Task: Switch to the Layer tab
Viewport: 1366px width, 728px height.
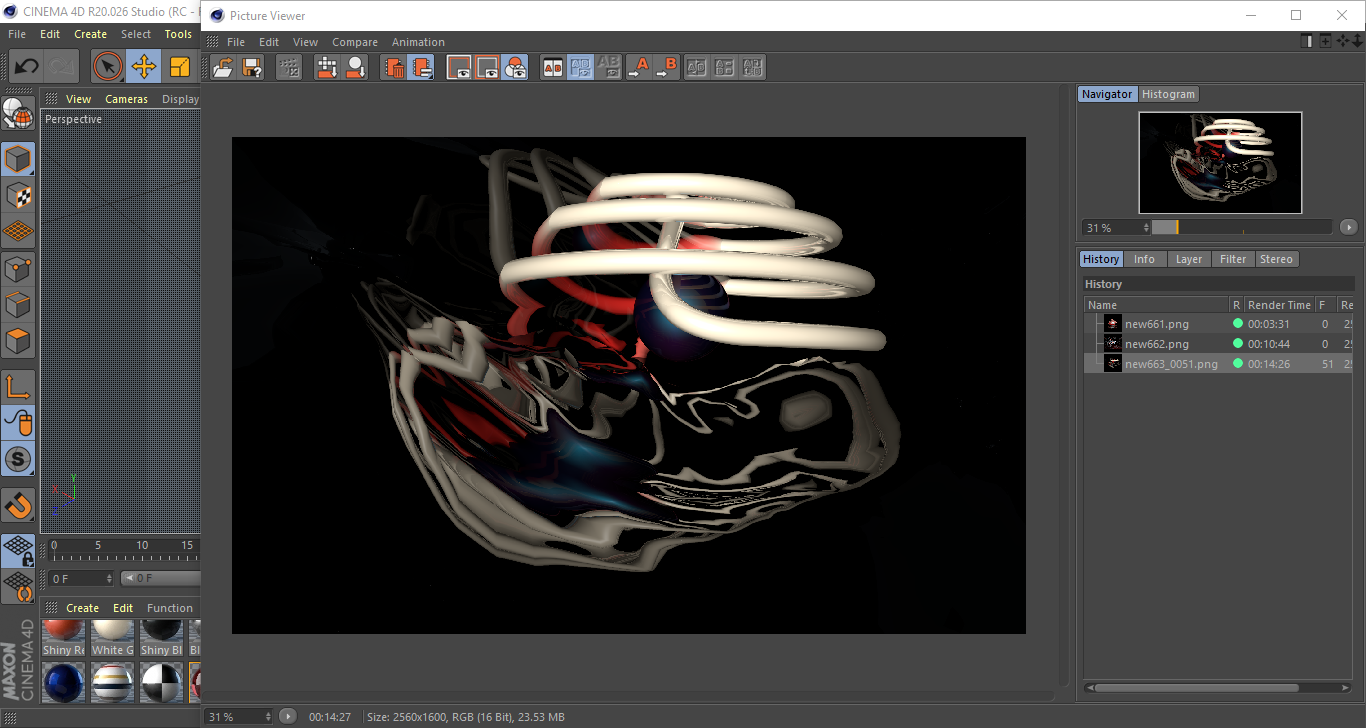Action: tap(1189, 259)
